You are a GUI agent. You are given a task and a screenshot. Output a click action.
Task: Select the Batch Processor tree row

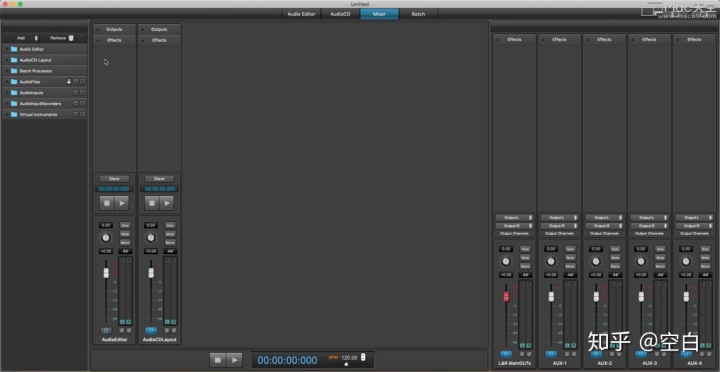44,71
